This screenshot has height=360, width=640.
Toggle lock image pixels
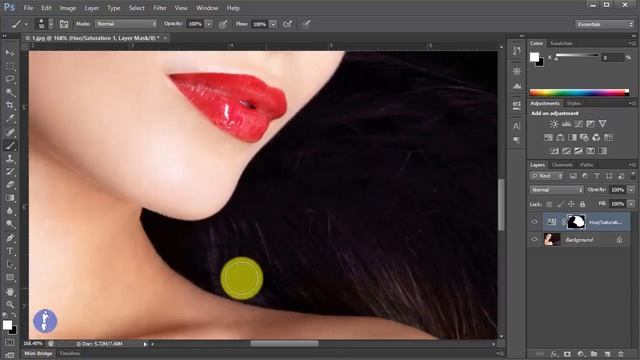(x=560, y=204)
